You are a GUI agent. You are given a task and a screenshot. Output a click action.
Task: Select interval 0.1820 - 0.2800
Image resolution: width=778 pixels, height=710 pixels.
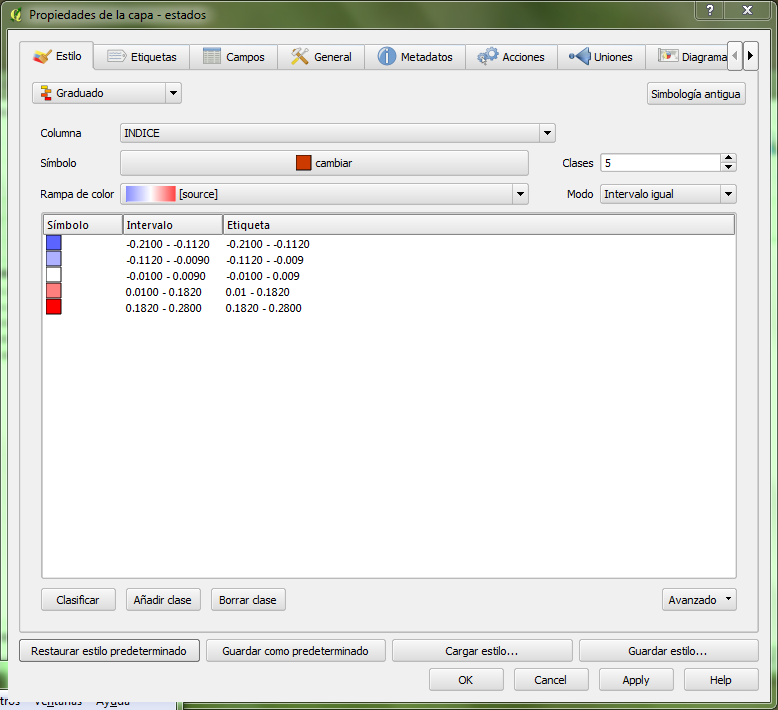pyautogui.click(x=163, y=308)
